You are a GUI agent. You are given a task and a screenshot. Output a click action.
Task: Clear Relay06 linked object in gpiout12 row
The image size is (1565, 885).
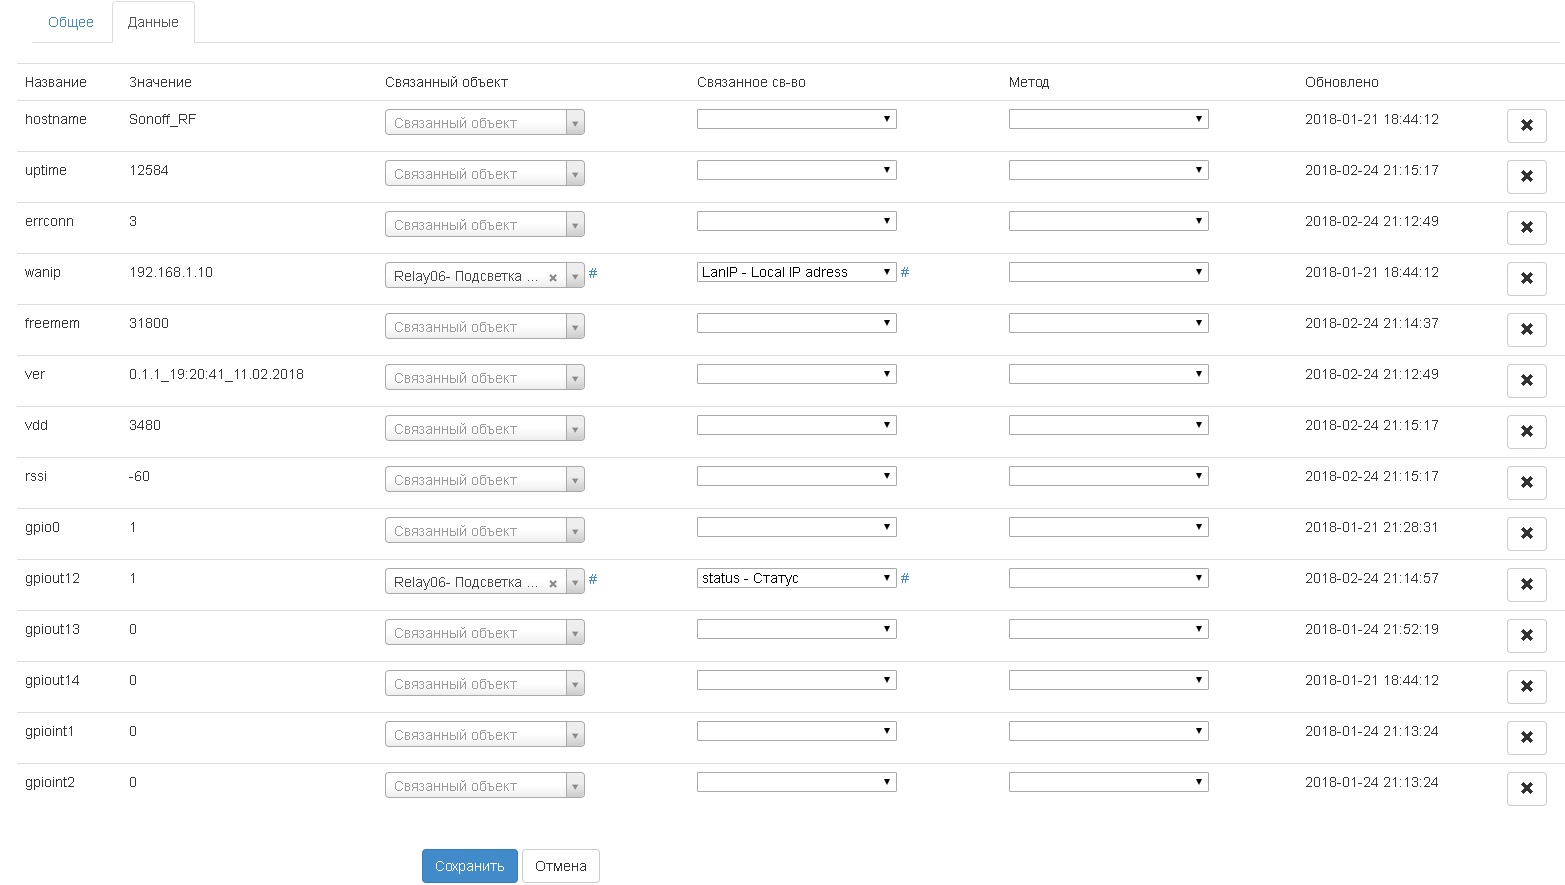pyautogui.click(x=553, y=584)
